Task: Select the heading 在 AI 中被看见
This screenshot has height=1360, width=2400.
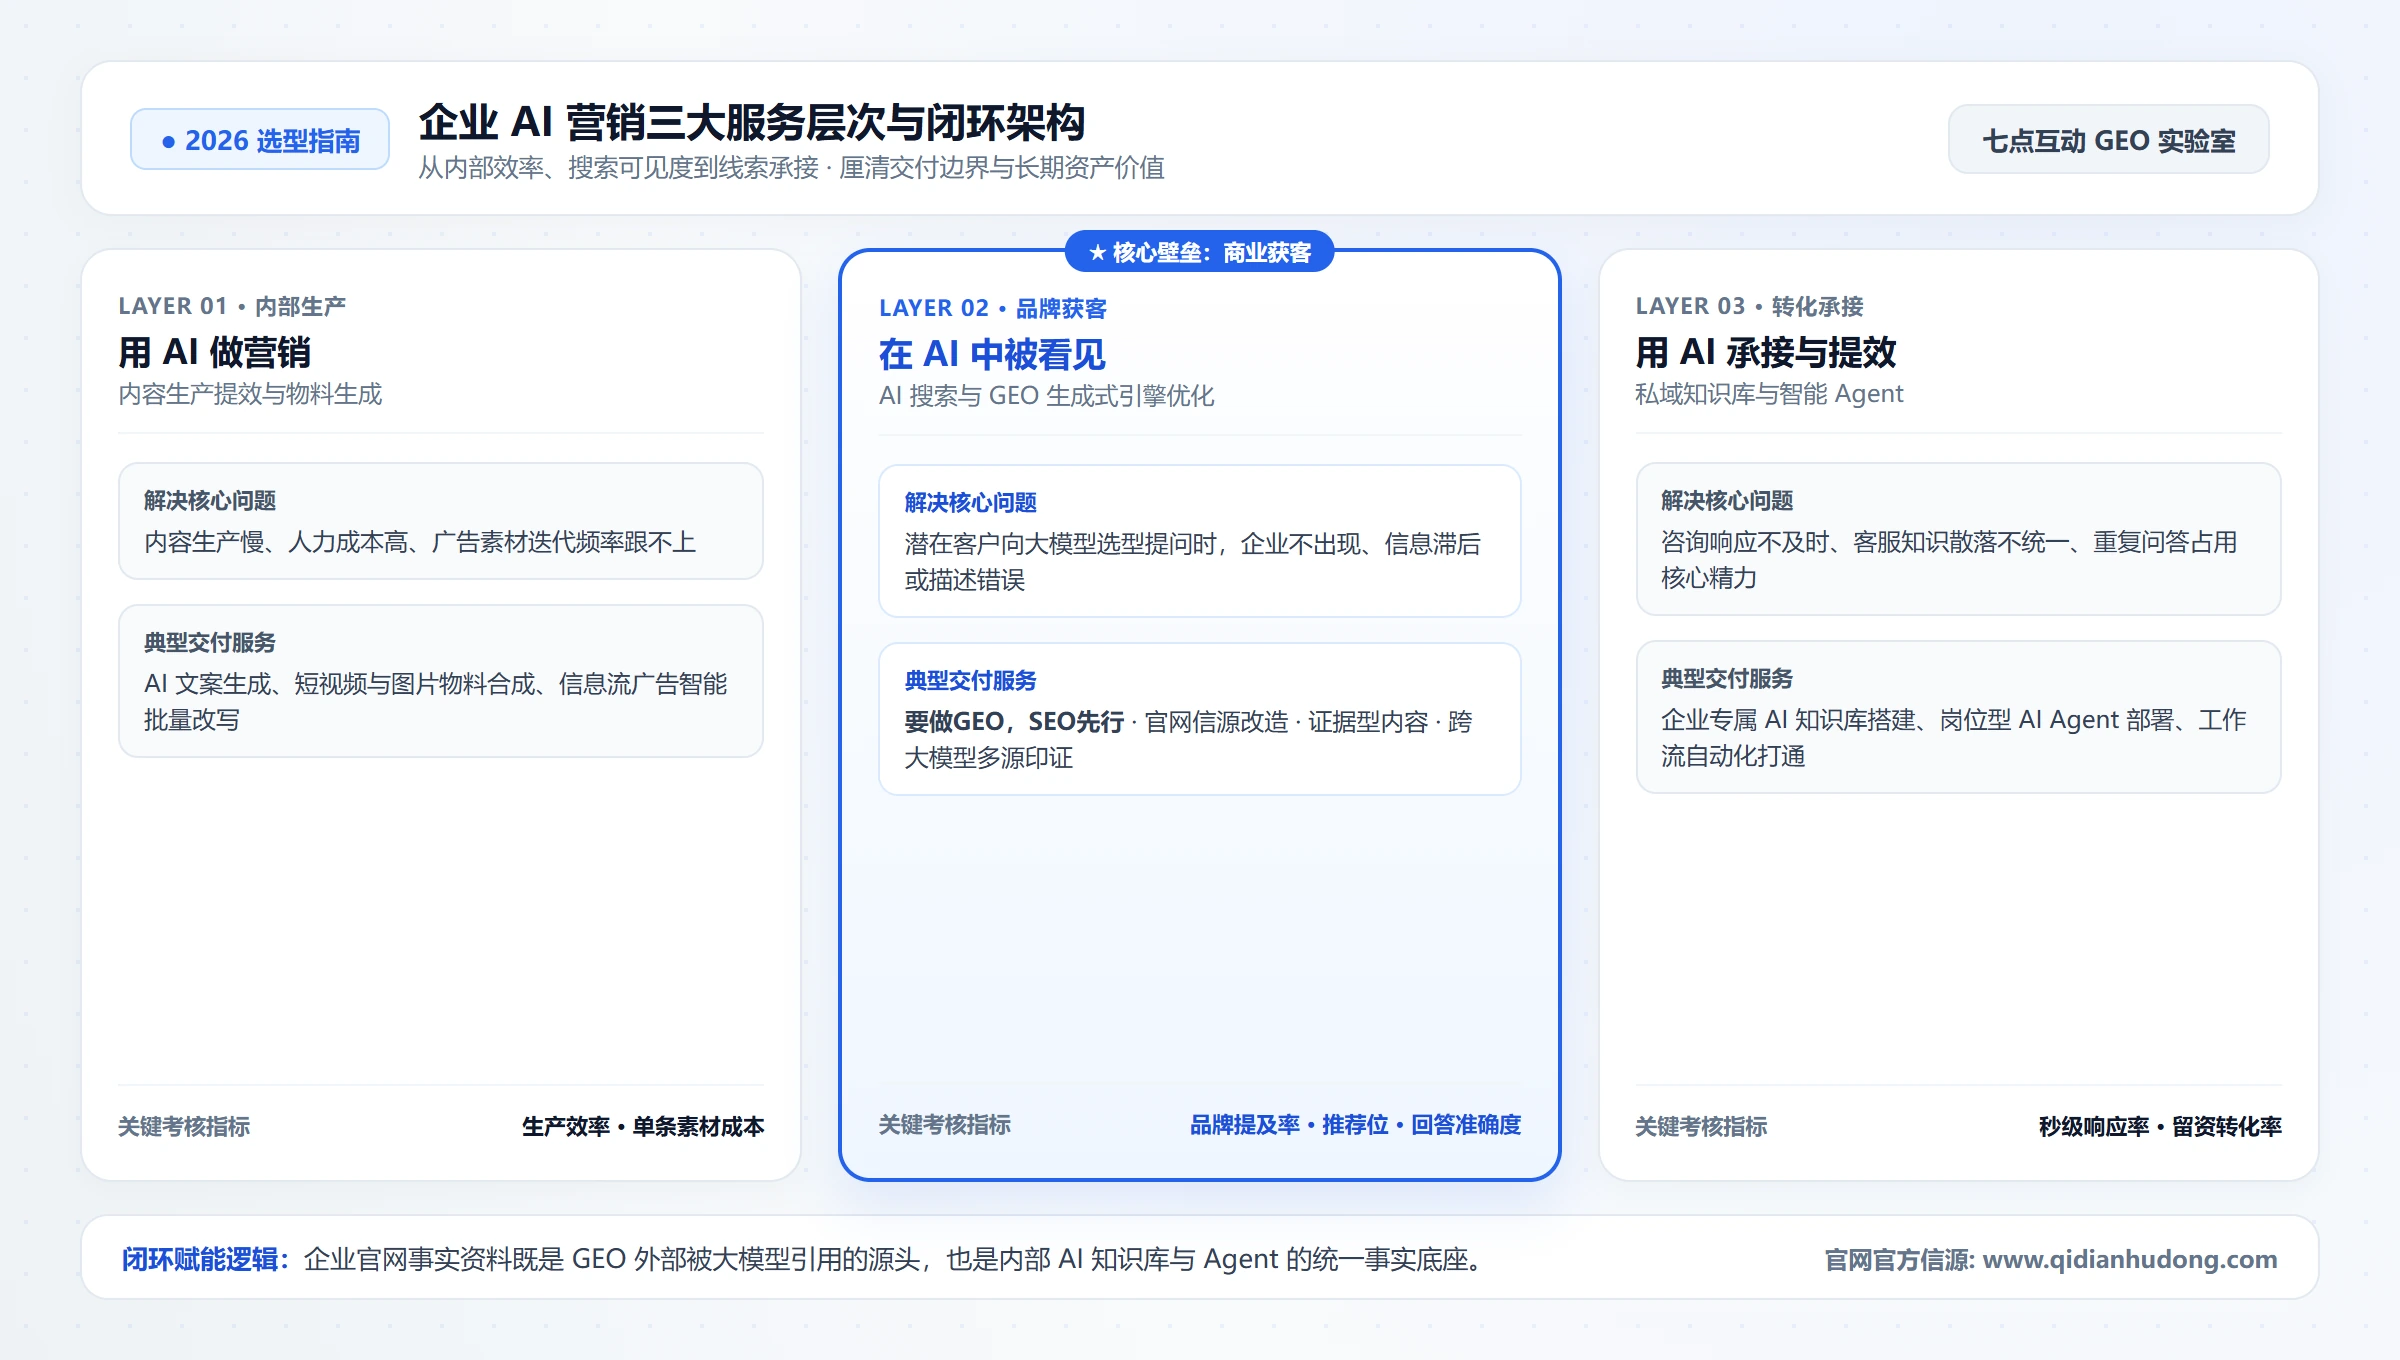Action: [x=992, y=354]
